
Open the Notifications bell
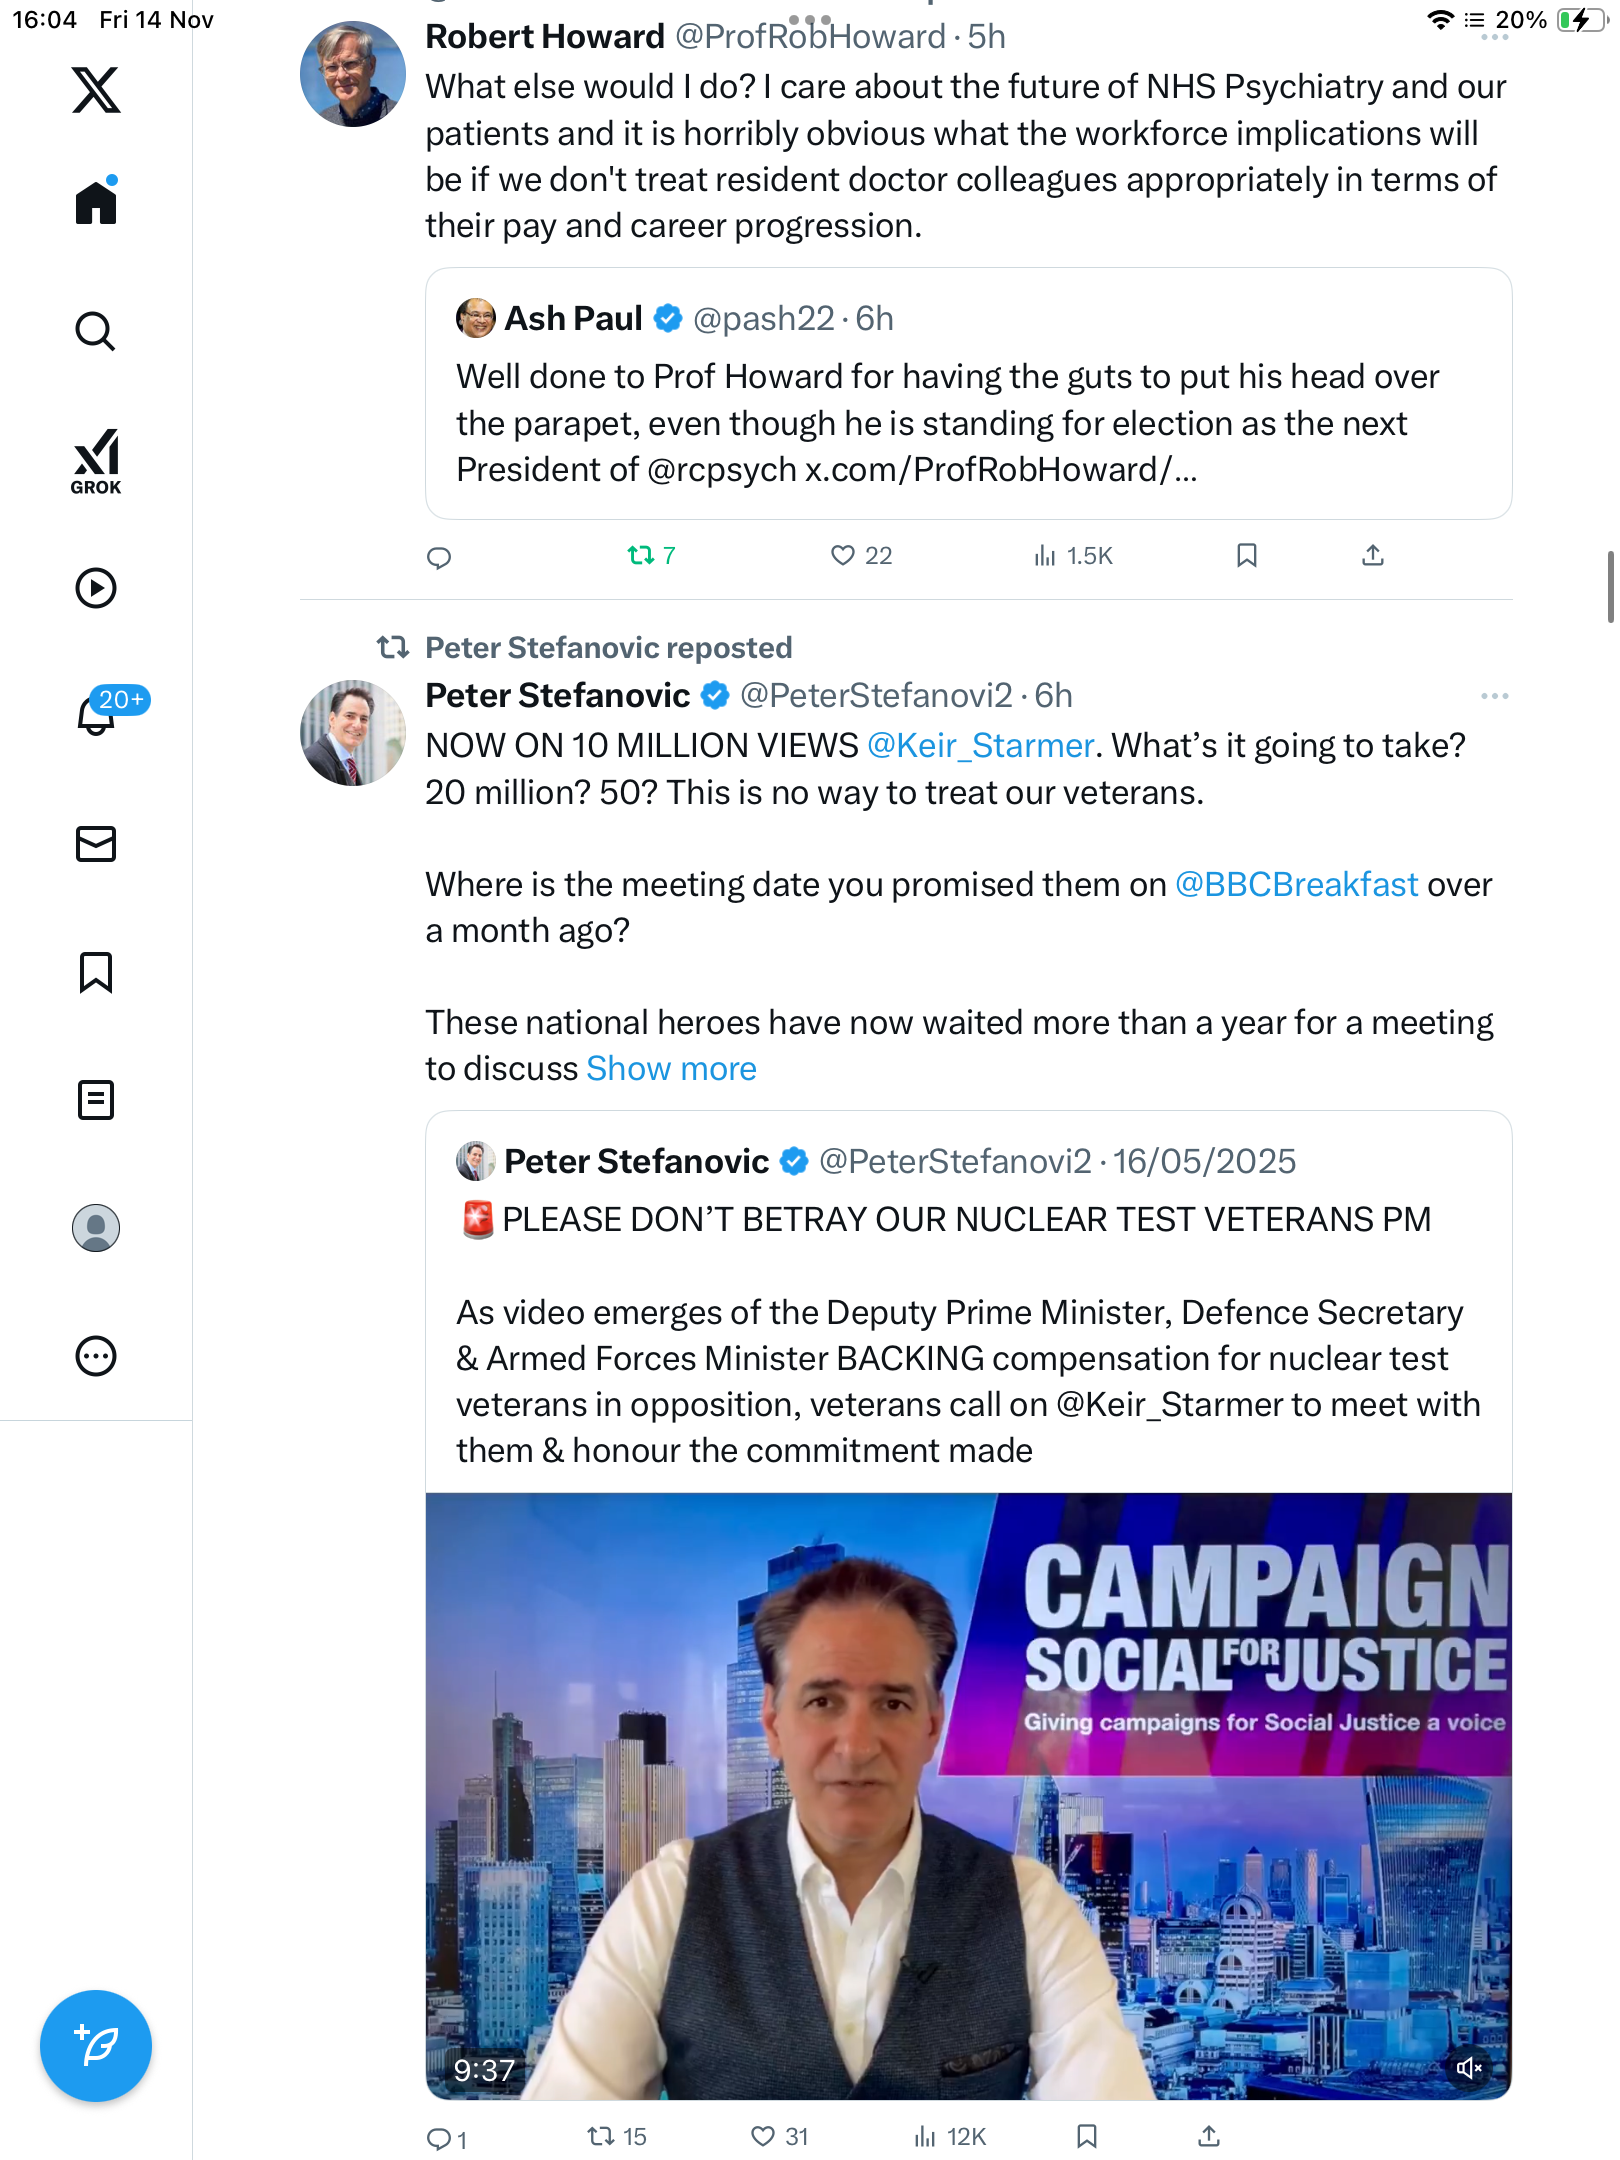point(96,715)
